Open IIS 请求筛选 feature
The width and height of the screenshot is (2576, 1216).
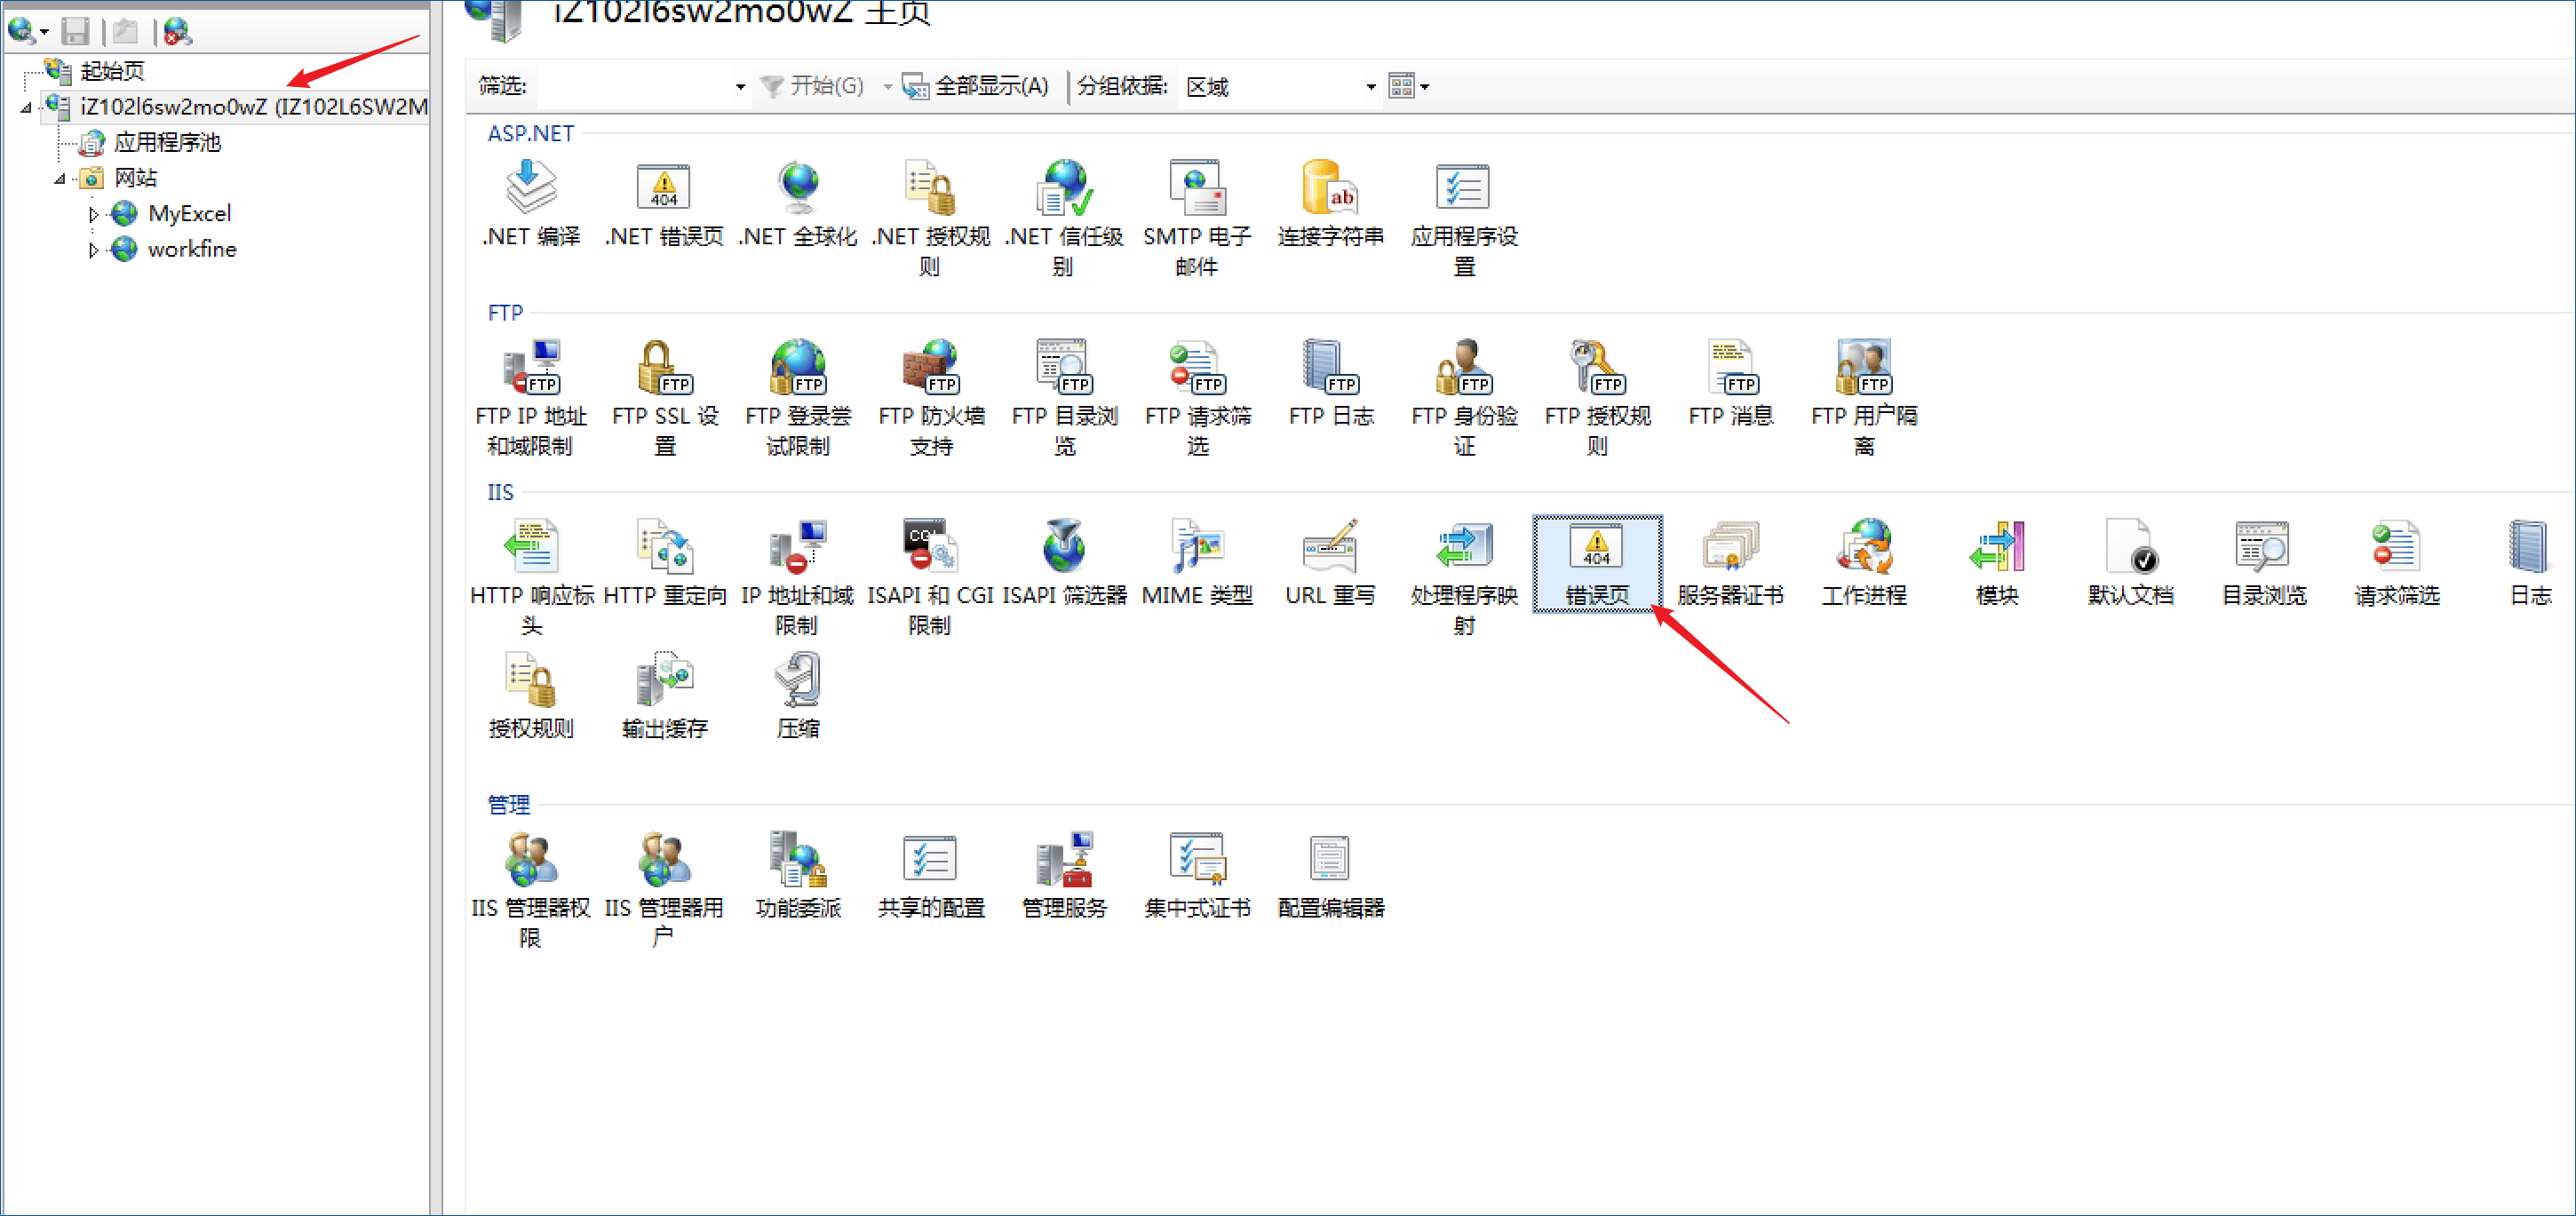[2397, 562]
